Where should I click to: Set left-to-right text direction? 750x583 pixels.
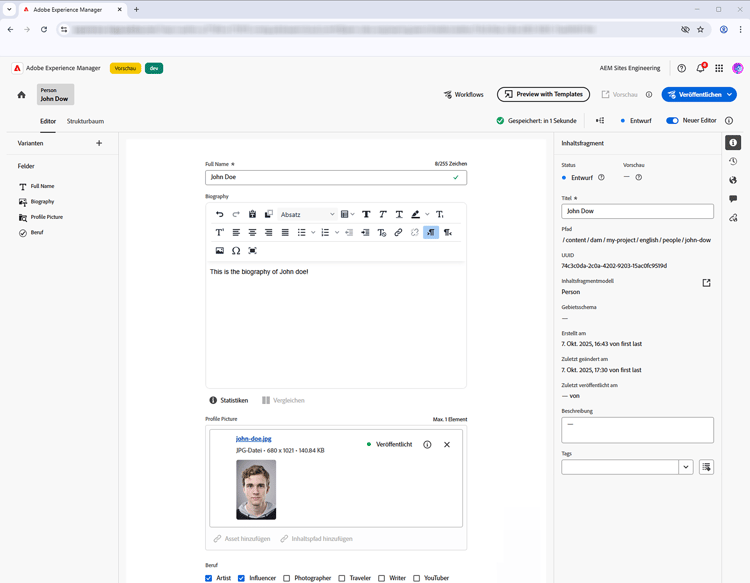click(x=431, y=232)
